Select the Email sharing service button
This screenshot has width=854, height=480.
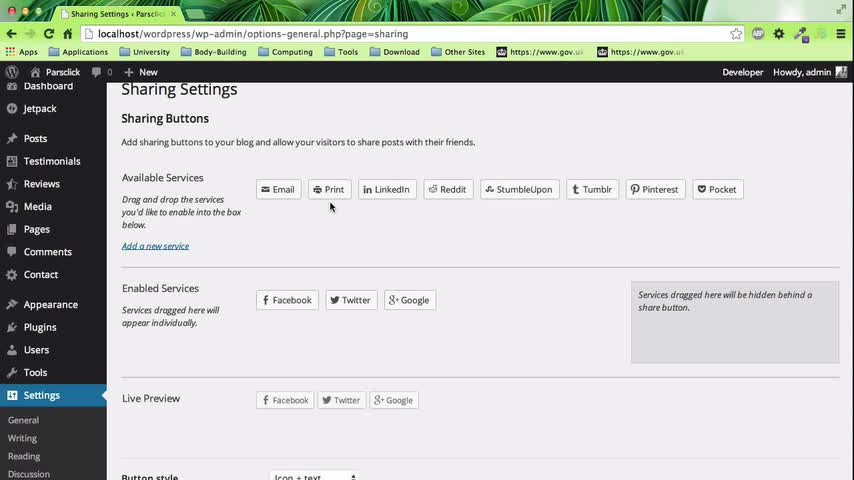tap(278, 190)
